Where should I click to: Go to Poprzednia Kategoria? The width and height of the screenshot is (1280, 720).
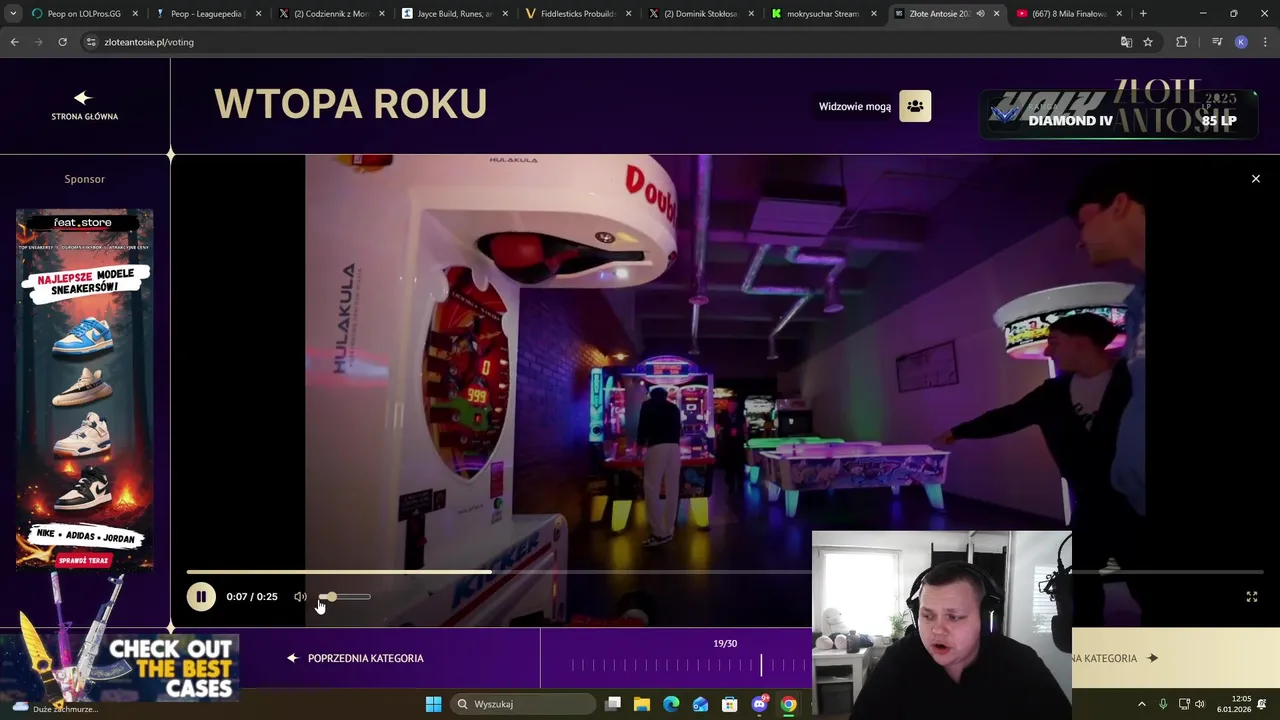(355, 658)
